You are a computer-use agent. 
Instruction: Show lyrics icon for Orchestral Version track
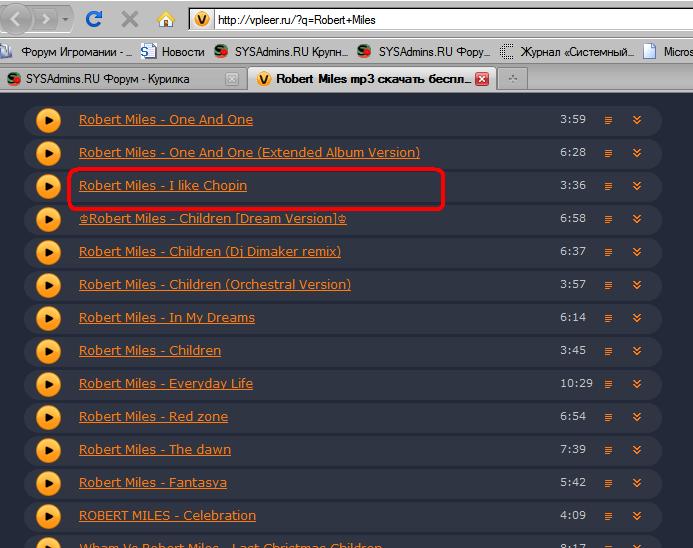[x=608, y=285]
